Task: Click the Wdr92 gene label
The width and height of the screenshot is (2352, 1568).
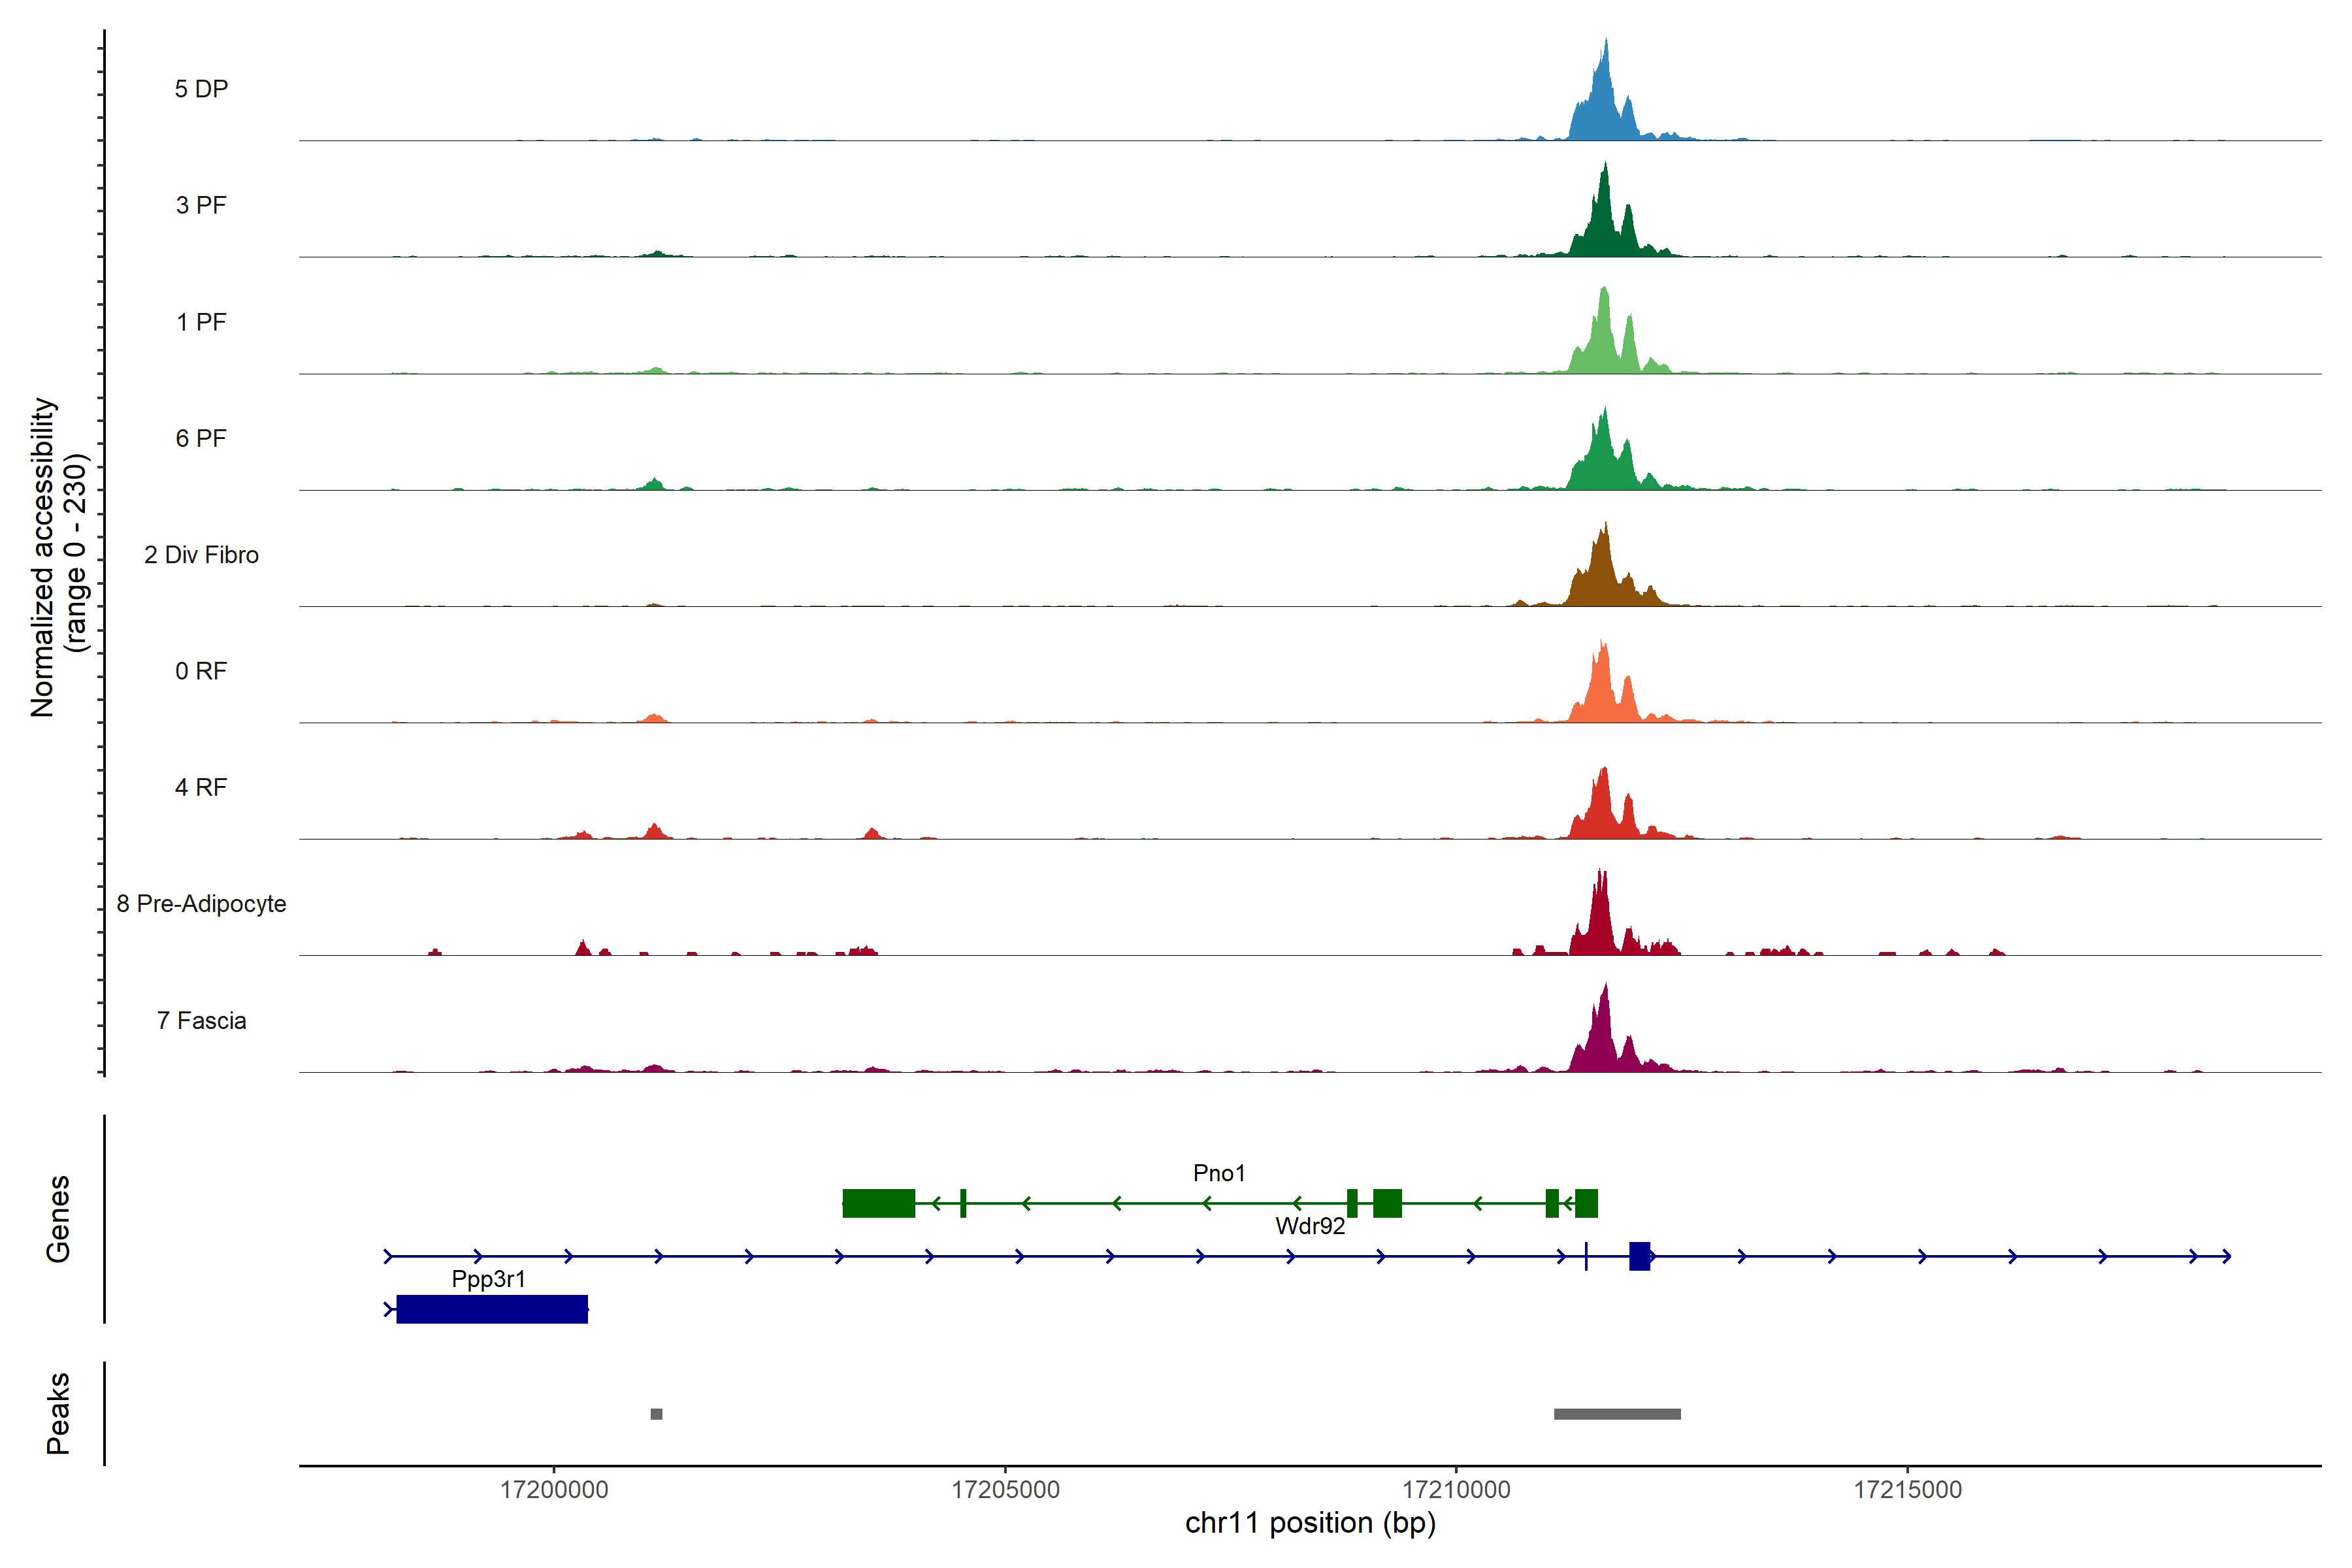Action: click(x=1310, y=1226)
